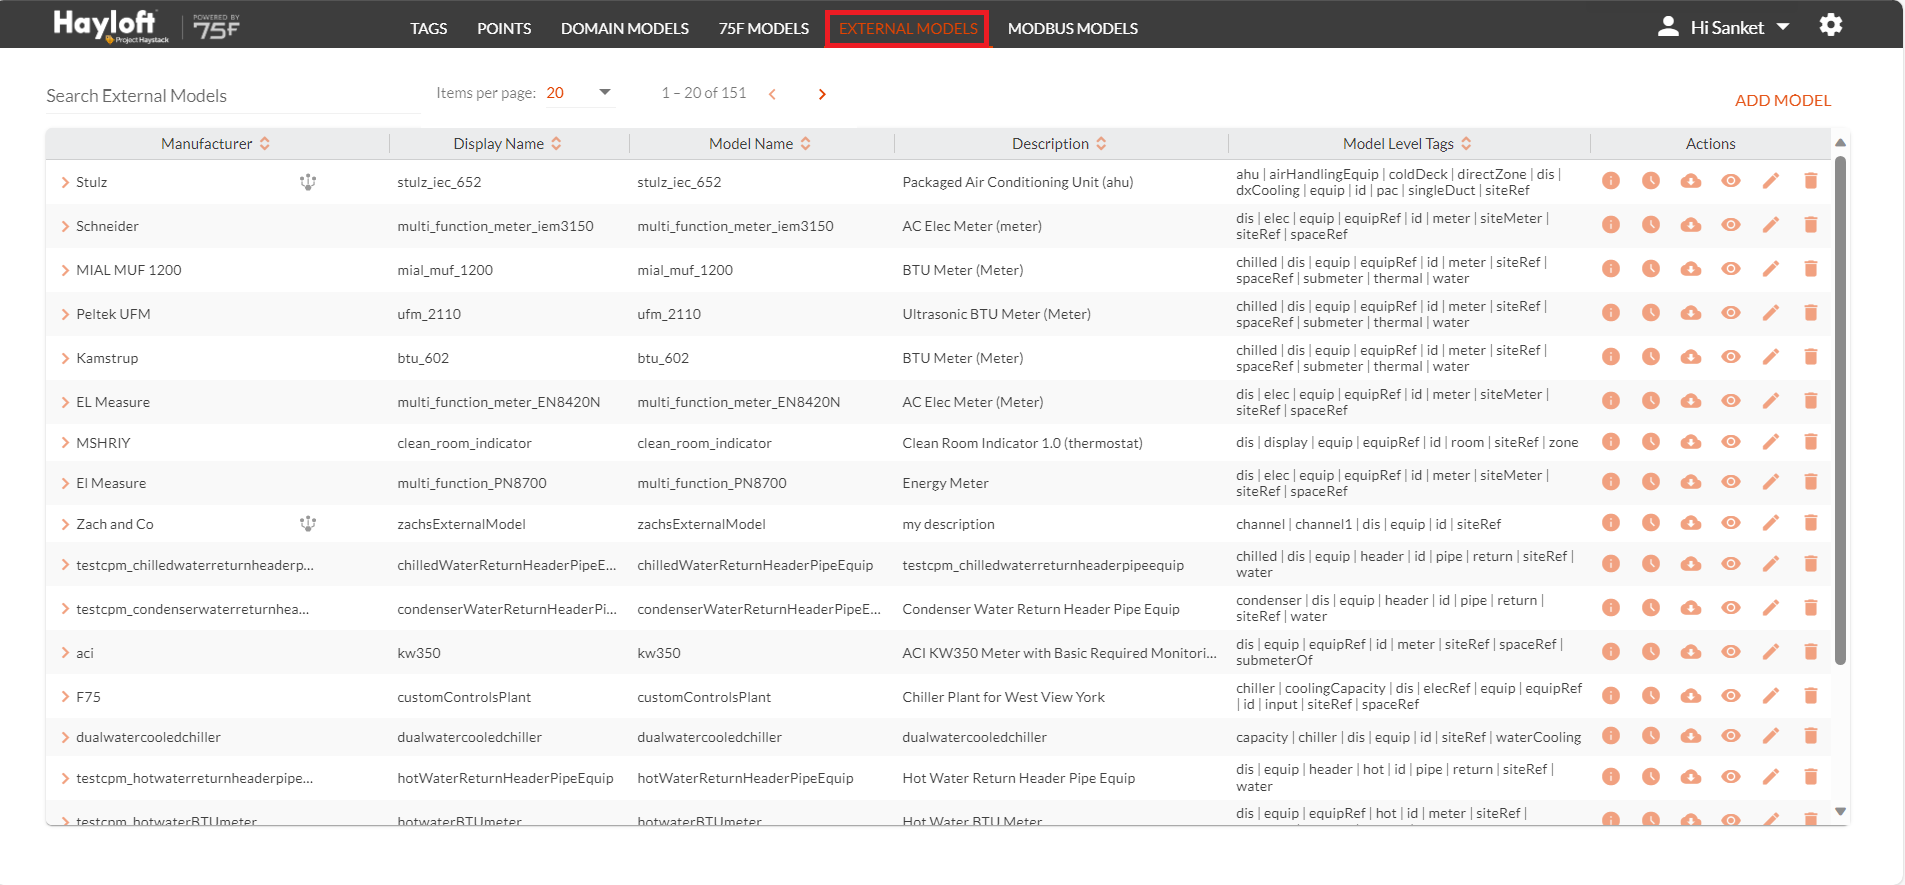Image resolution: width=1905 pixels, height=885 pixels.
Task: Click the eye icon in Stulz row
Action: pos(1730,181)
